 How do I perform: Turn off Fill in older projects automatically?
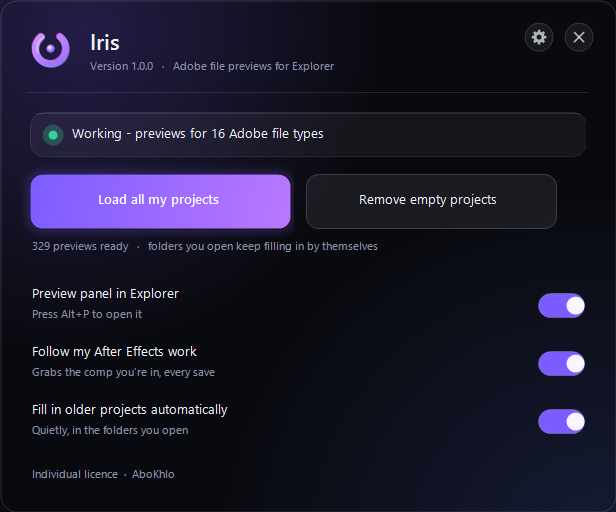pos(561,422)
